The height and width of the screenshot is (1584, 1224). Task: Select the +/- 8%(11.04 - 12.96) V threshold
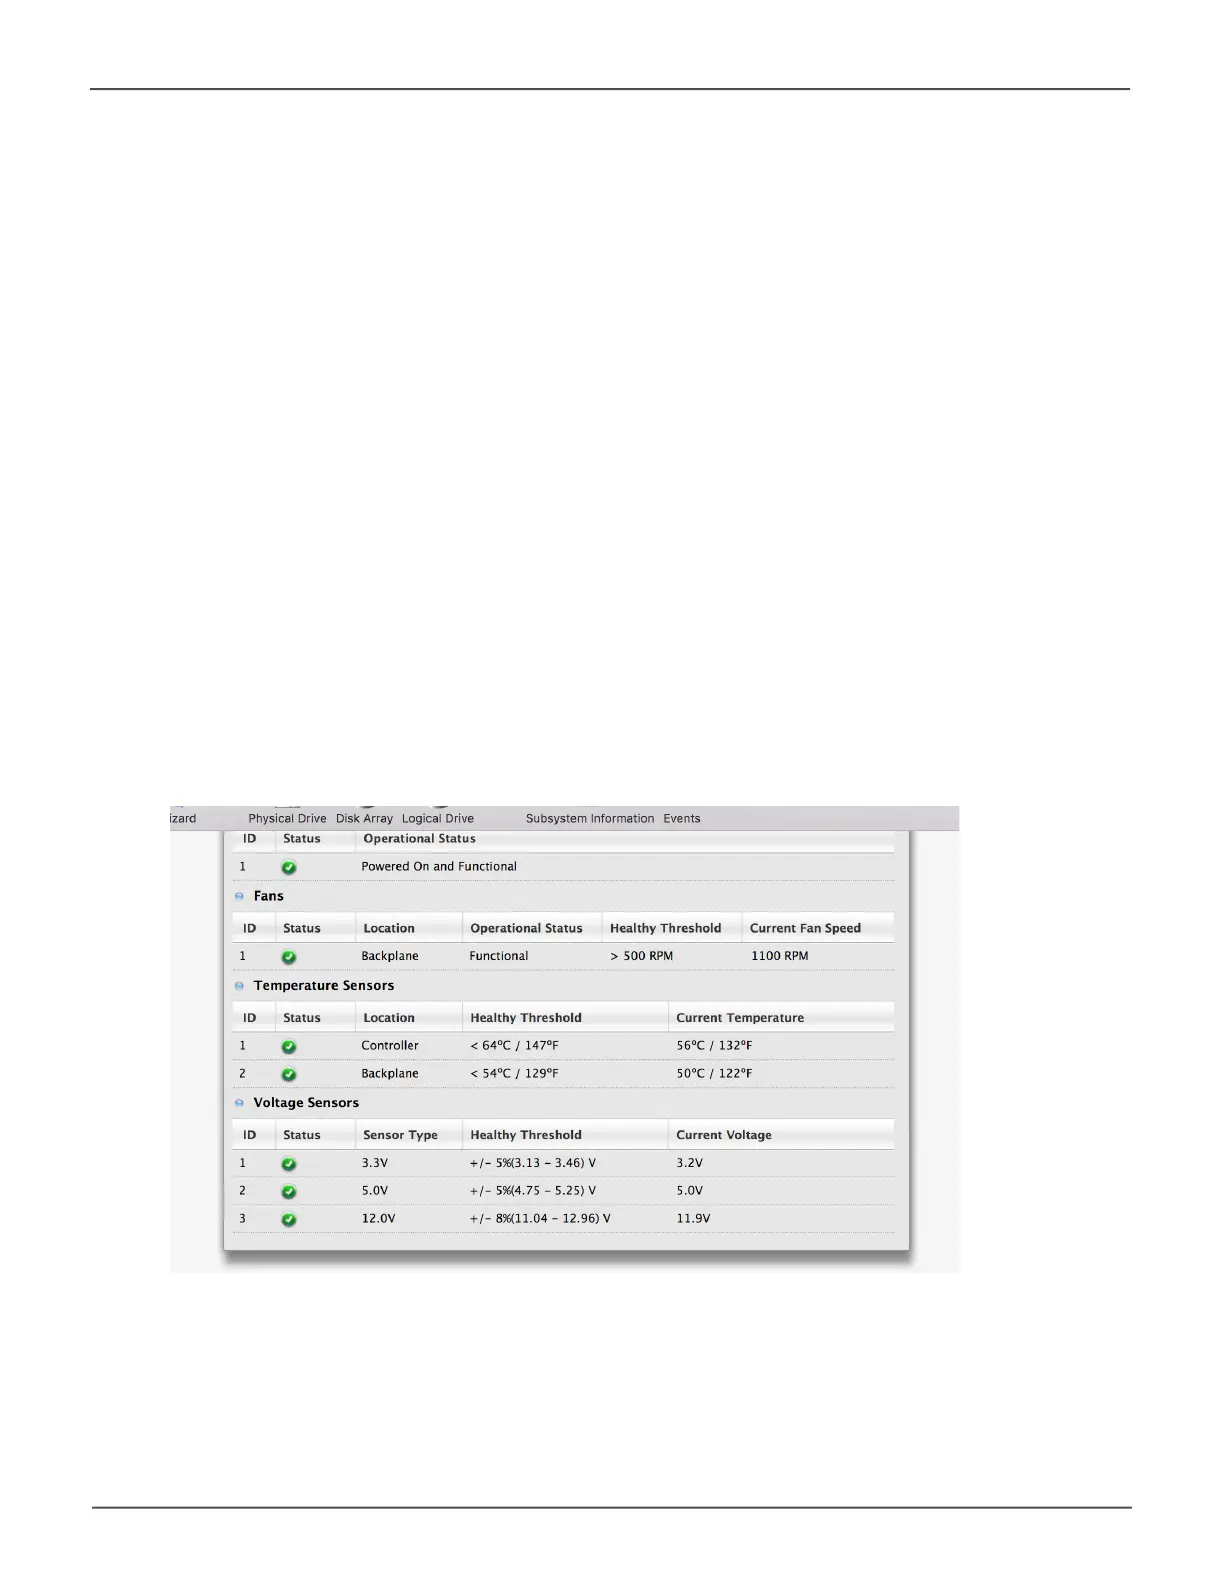click(540, 1219)
